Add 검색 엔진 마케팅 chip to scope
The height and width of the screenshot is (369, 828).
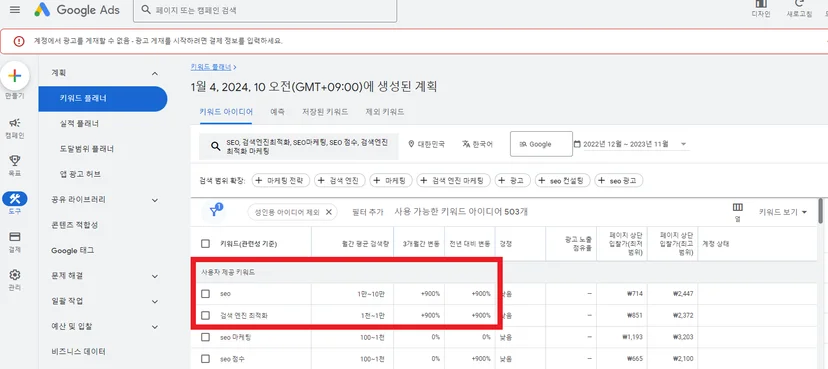454,180
